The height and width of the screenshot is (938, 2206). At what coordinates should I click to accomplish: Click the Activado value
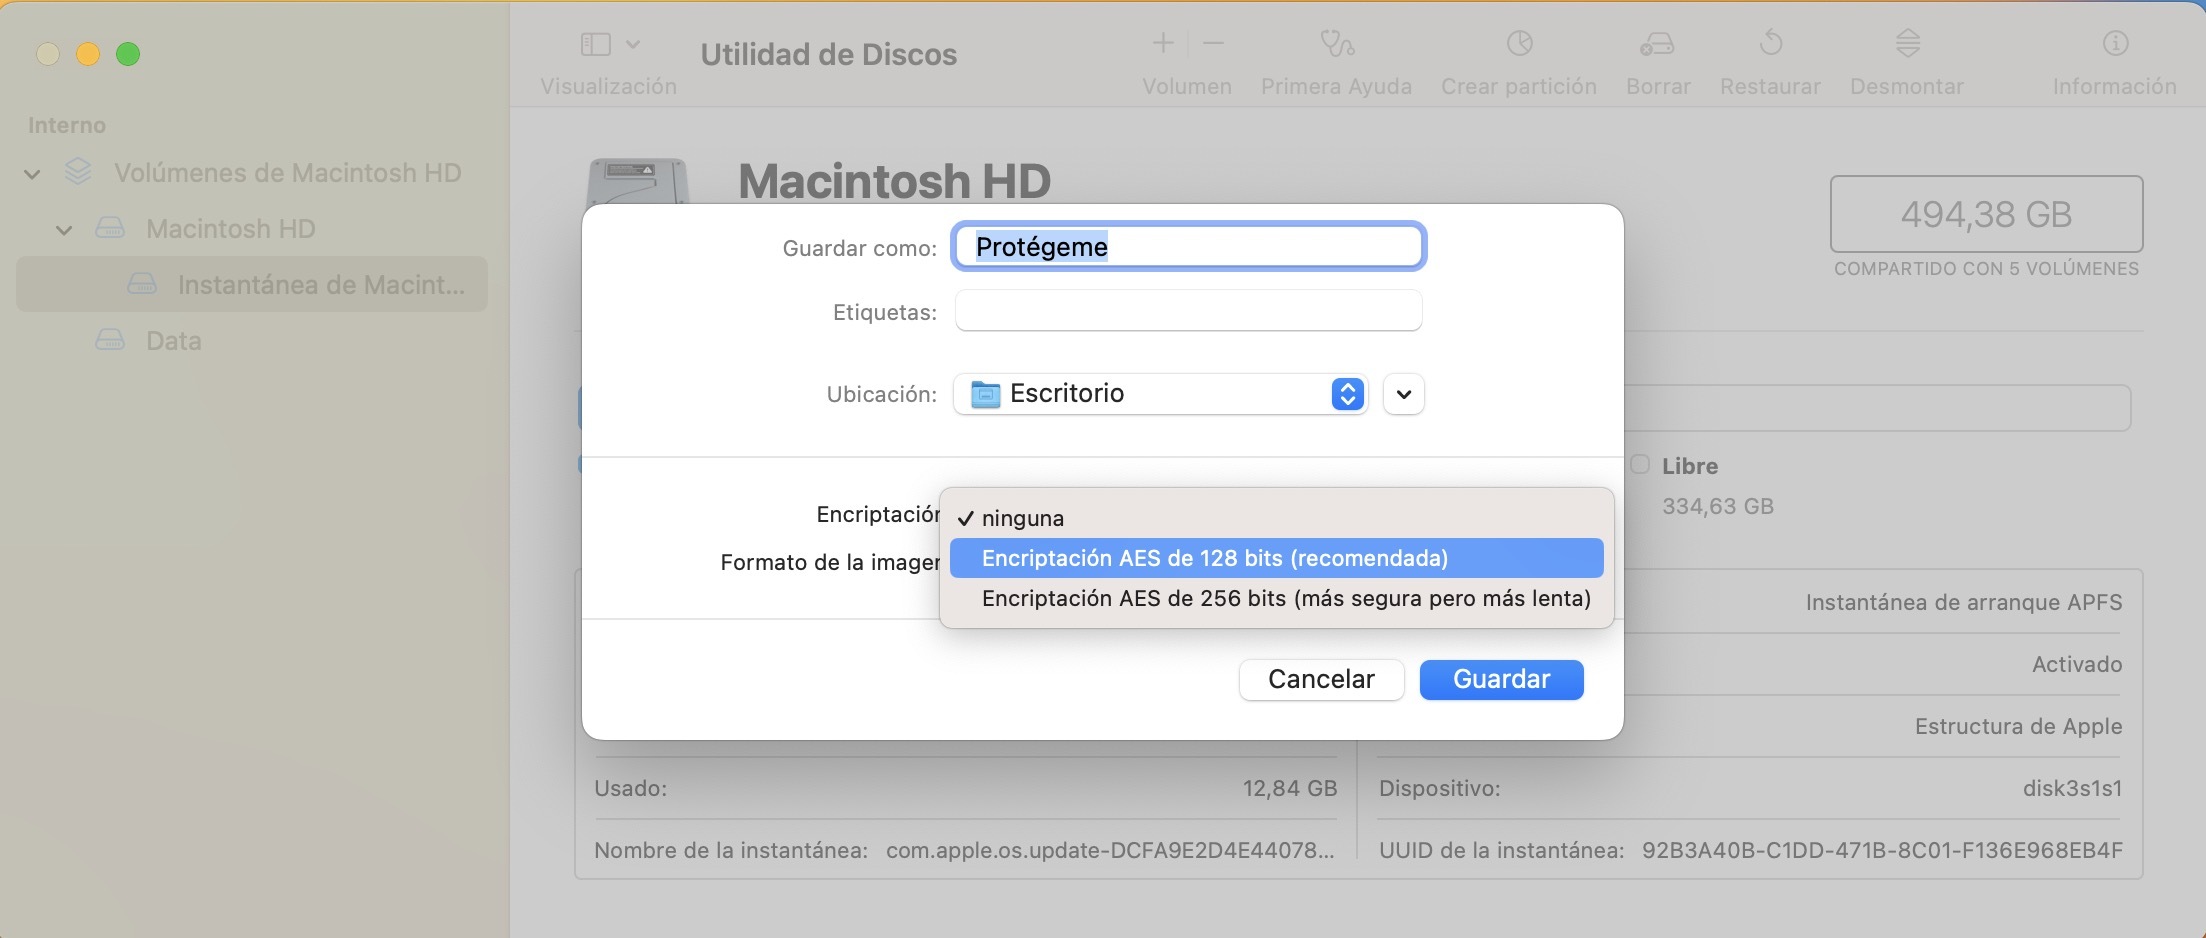(2077, 664)
